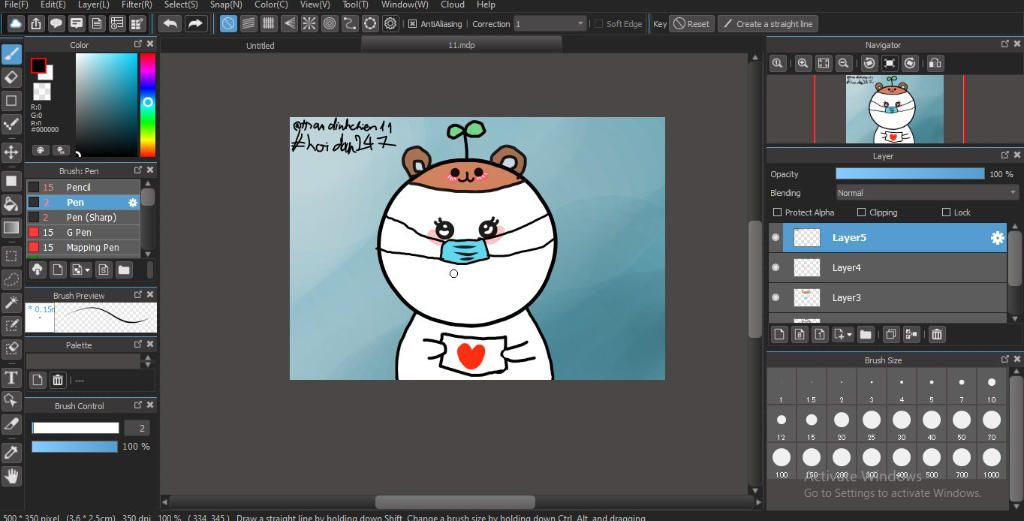Enable the layer Lock checkbox
1024x521 pixels.
[x=946, y=212]
